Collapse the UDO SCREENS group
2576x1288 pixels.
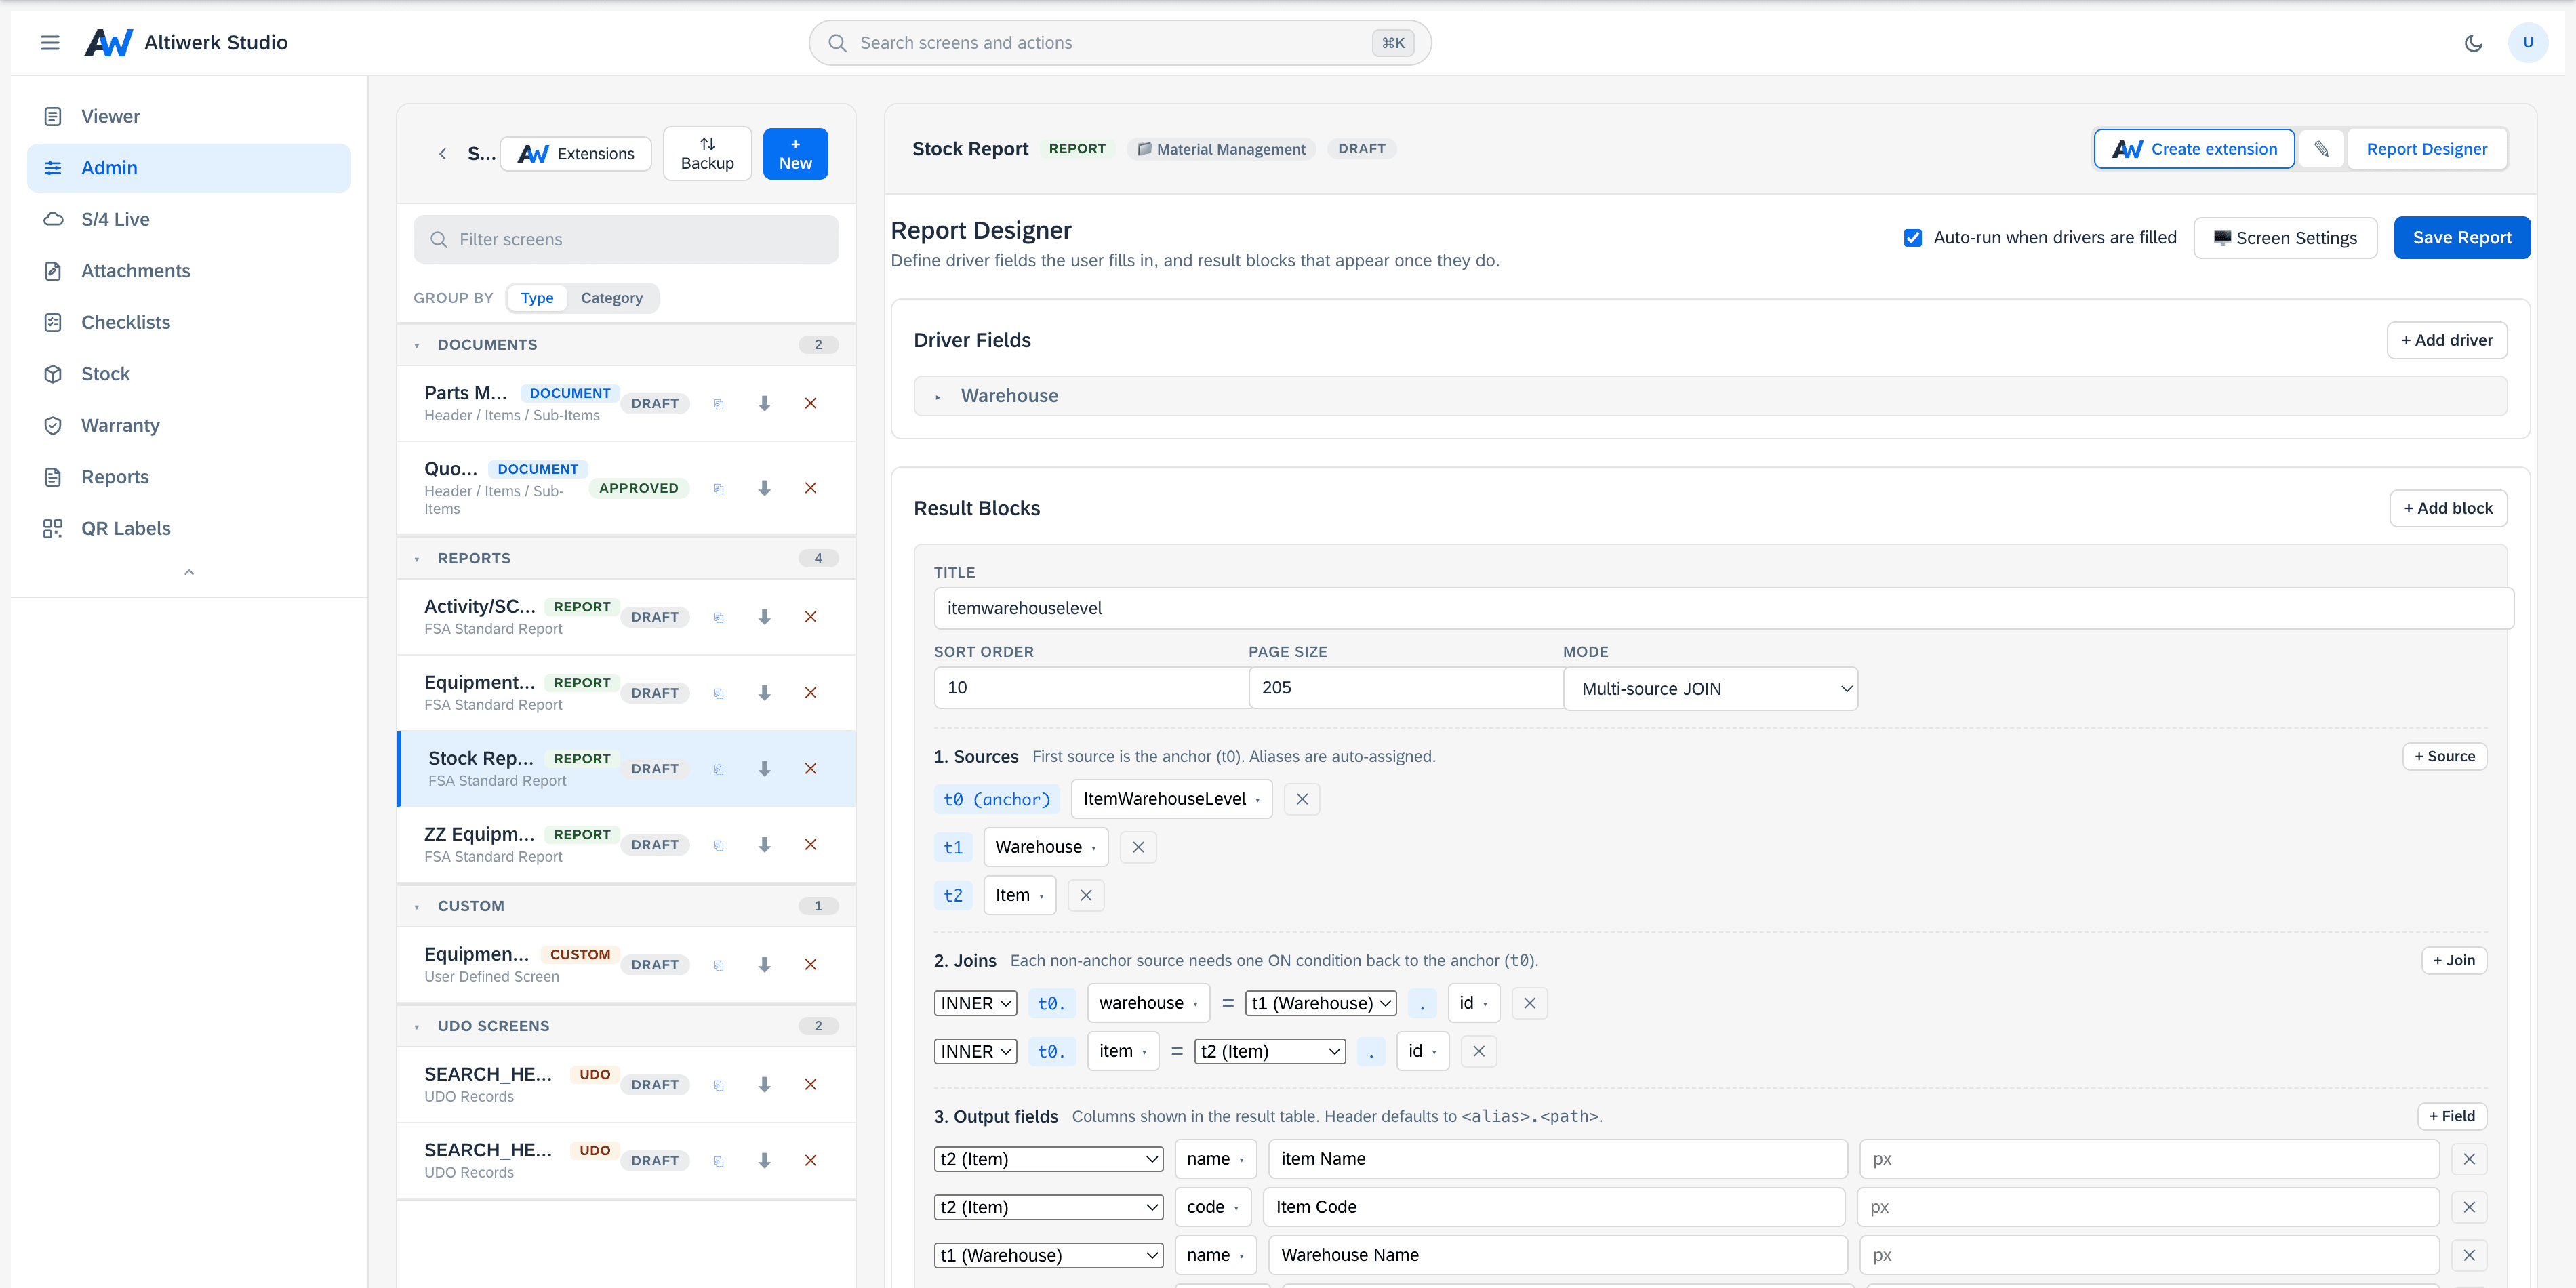point(626,1026)
